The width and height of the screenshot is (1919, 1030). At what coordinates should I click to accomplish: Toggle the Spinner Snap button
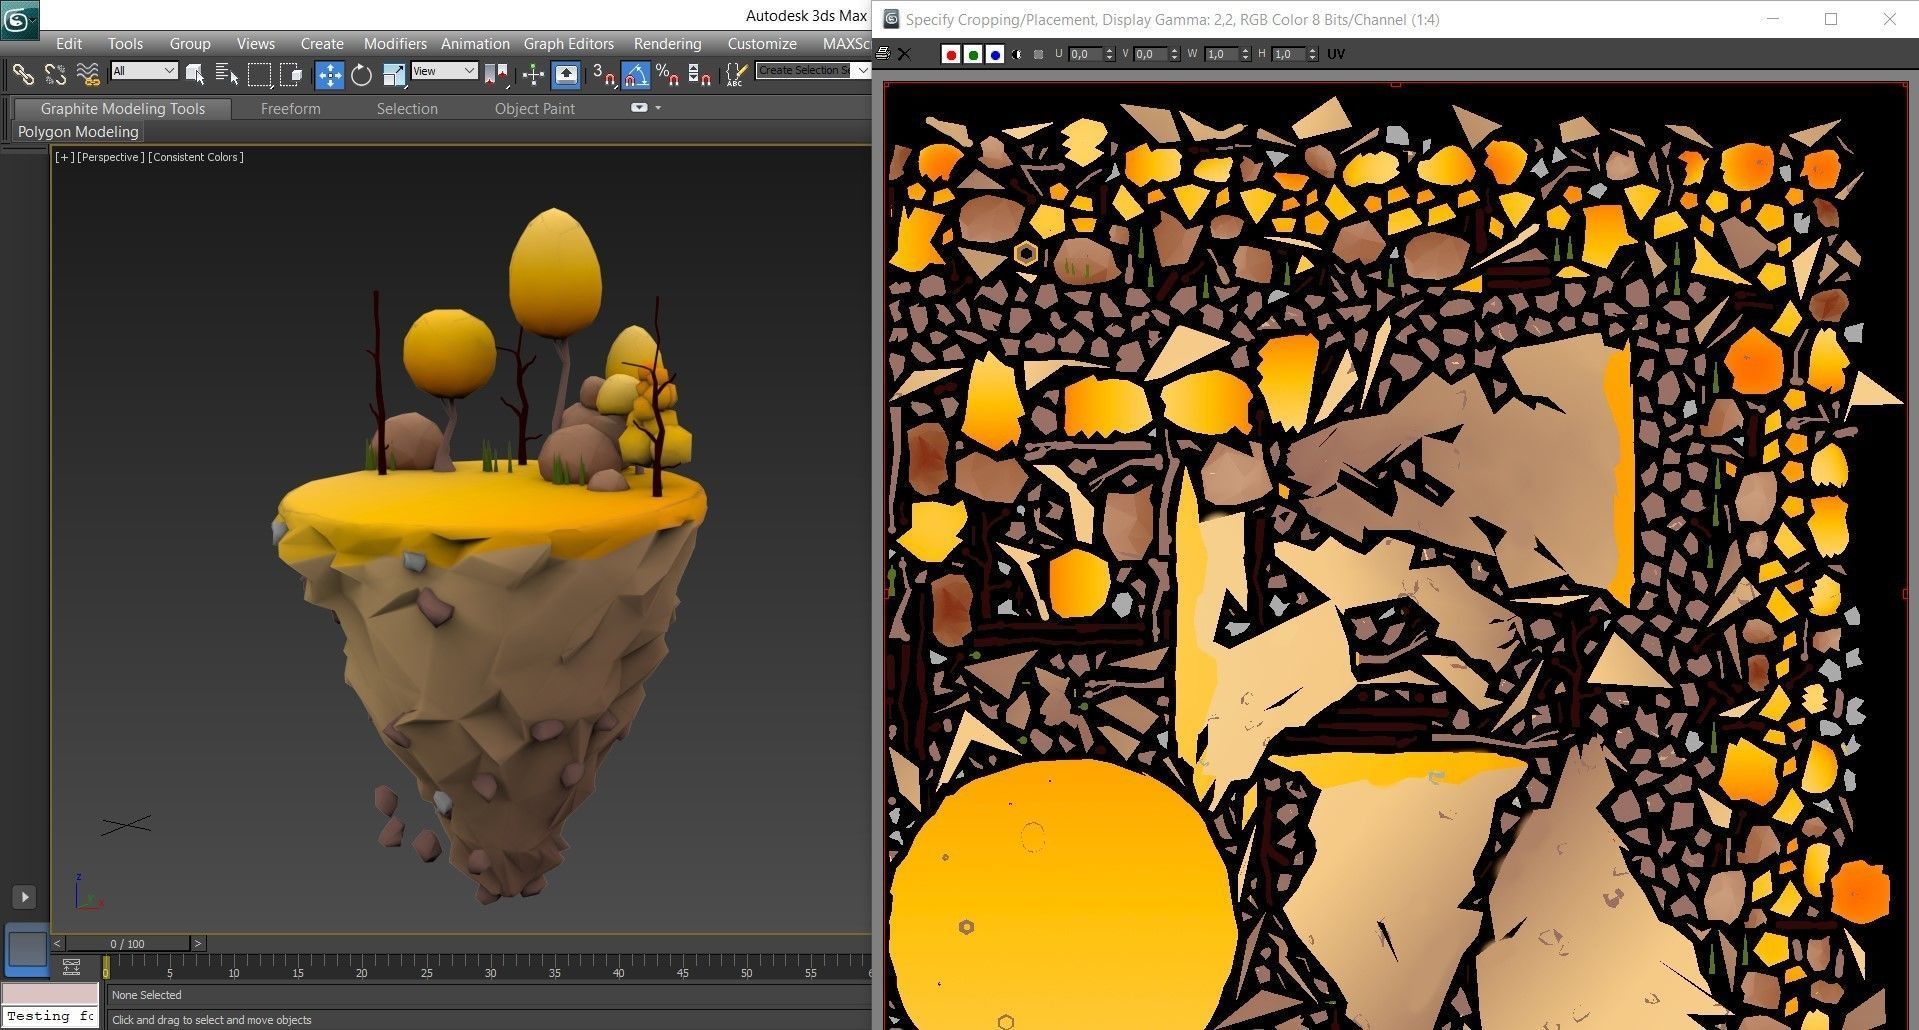699,74
